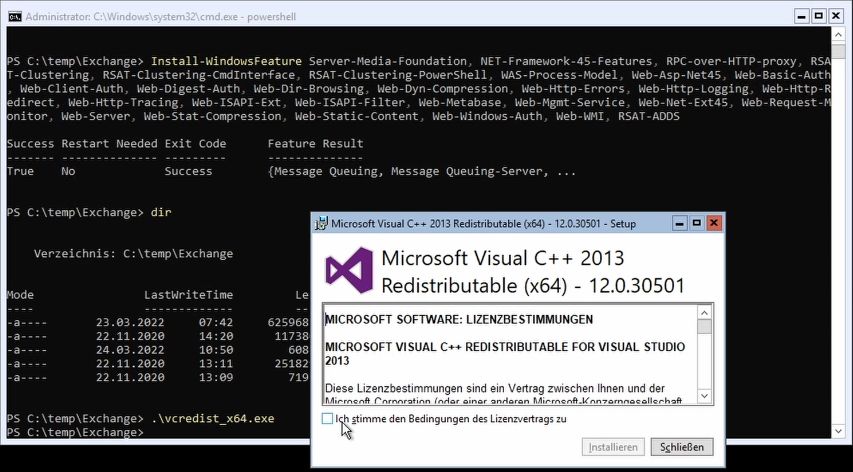Click the 'Feature Result' column header
853x472 pixels.
pos(316,144)
